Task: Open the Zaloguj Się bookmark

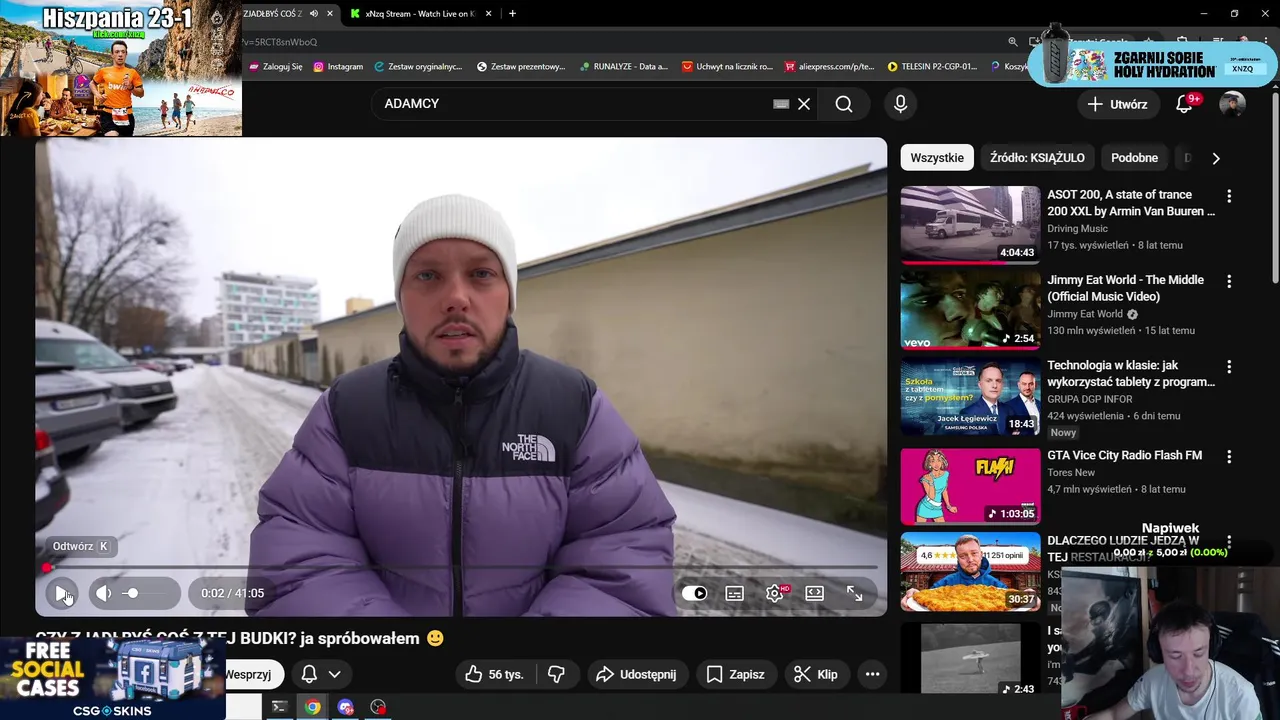Action: [275, 67]
